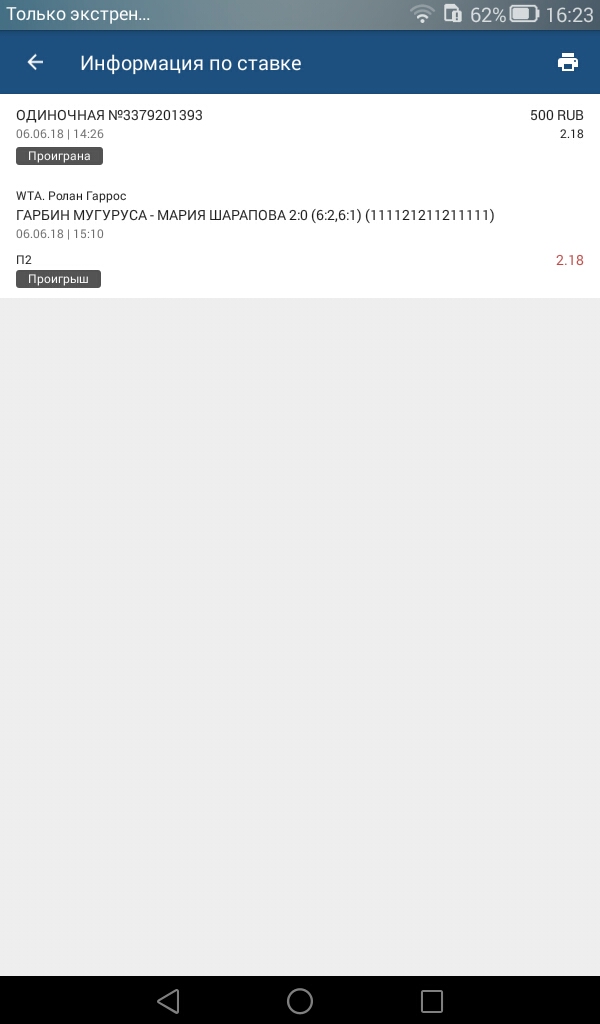
Task: Tap the battery icon in status bar
Action: click(x=524, y=14)
